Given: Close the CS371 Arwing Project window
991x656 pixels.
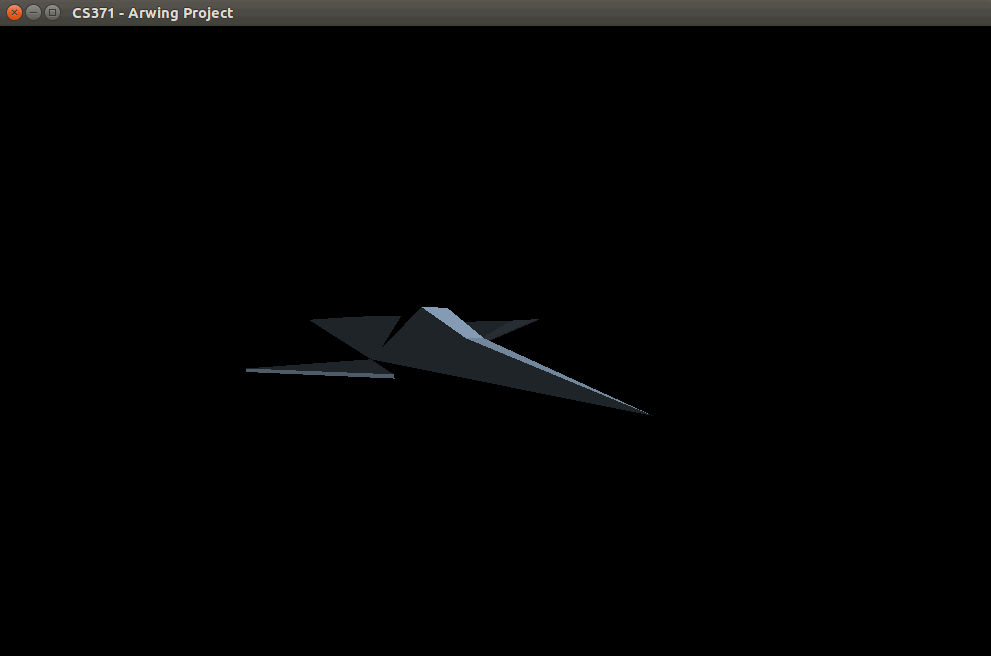Looking at the screenshot, I should tap(14, 12).
